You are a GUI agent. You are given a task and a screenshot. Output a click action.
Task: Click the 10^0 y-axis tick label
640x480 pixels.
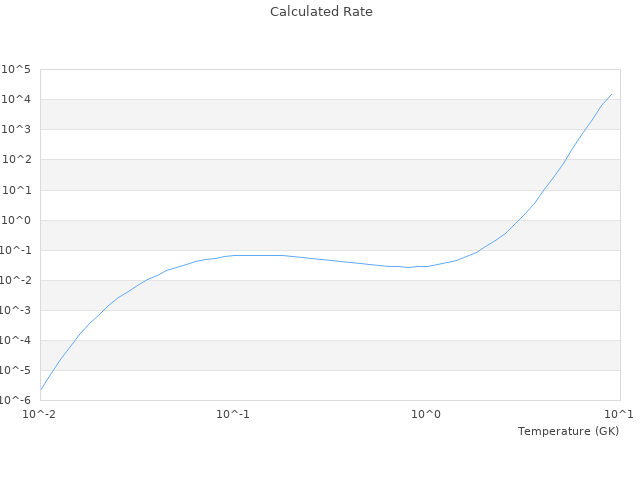[16, 220]
